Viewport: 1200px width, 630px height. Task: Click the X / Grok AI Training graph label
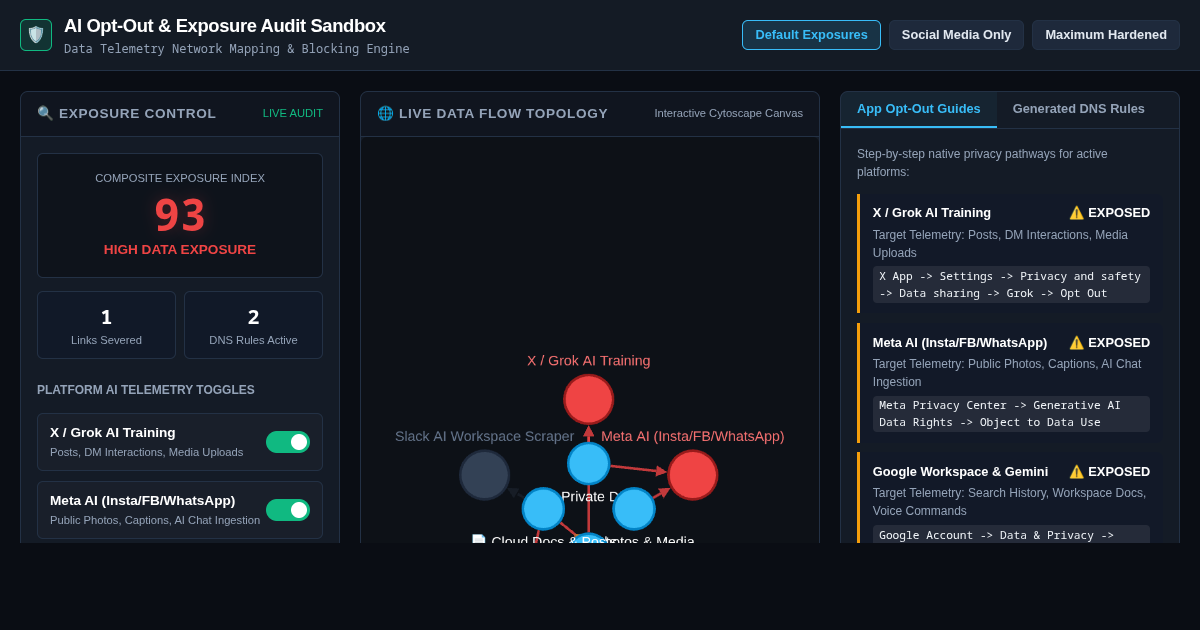click(589, 360)
